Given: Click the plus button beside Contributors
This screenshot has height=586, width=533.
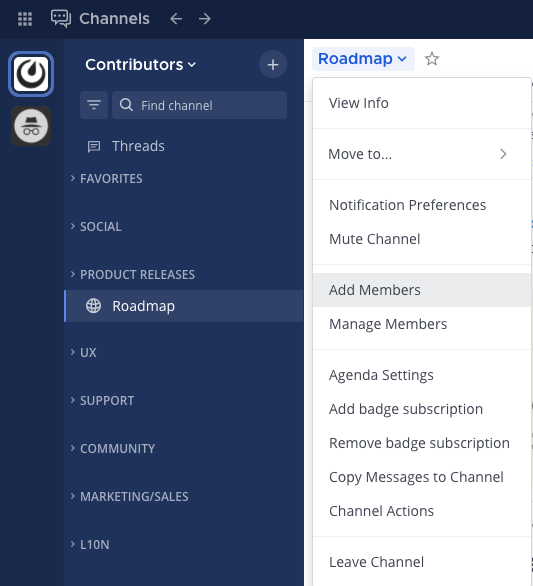Looking at the screenshot, I should 273,64.
